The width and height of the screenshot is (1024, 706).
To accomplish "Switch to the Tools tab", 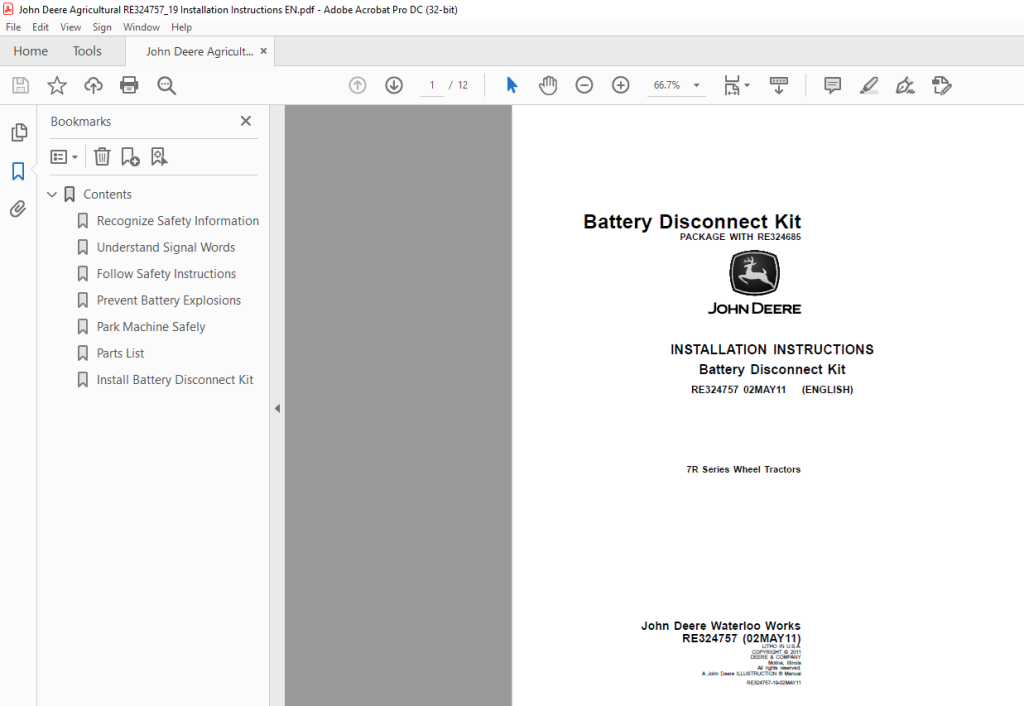I will [87, 51].
